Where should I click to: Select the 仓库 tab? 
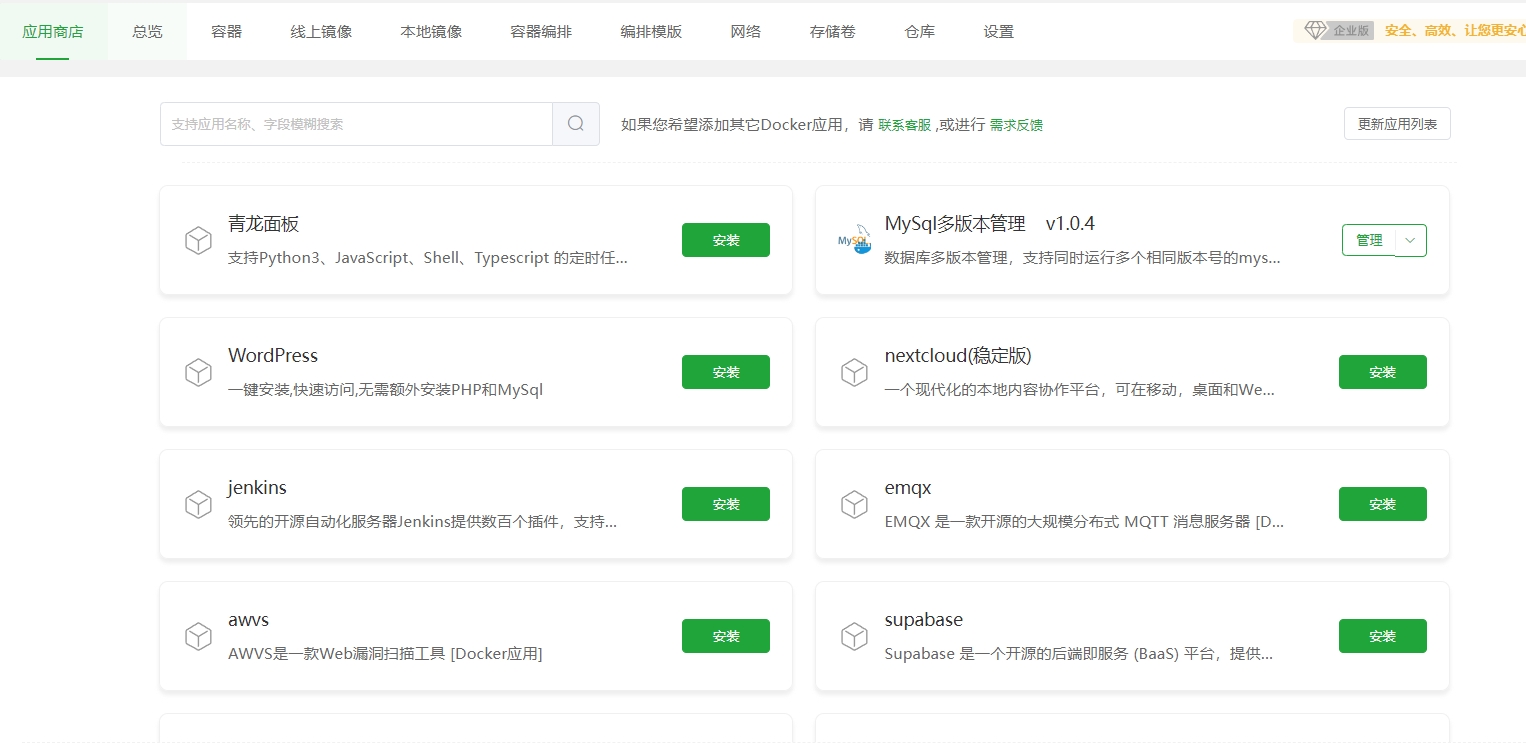[x=920, y=31]
